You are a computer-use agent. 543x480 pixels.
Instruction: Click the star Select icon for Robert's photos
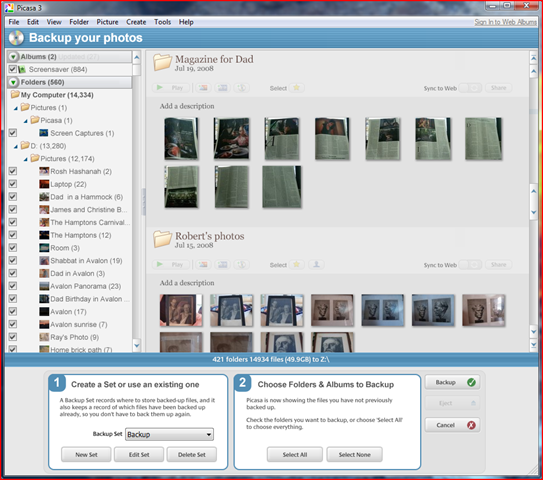[x=296, y=265]
